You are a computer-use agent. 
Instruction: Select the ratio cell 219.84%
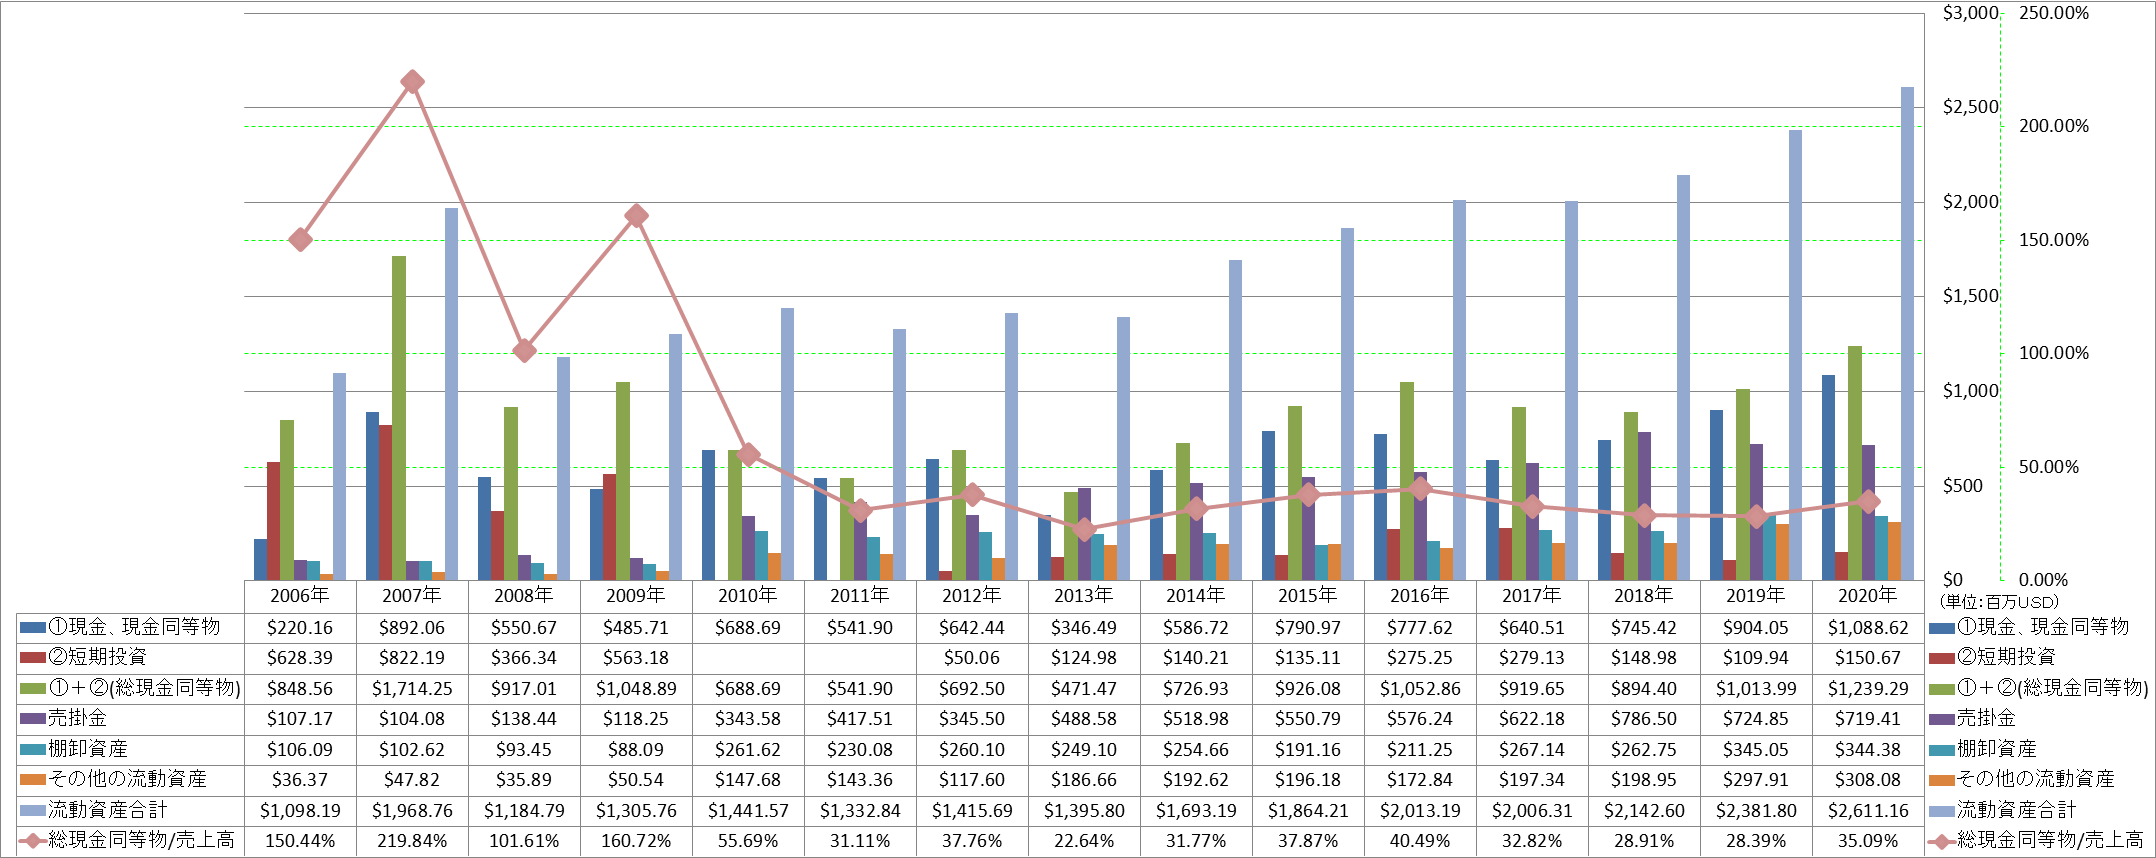[x=412, y=841]
